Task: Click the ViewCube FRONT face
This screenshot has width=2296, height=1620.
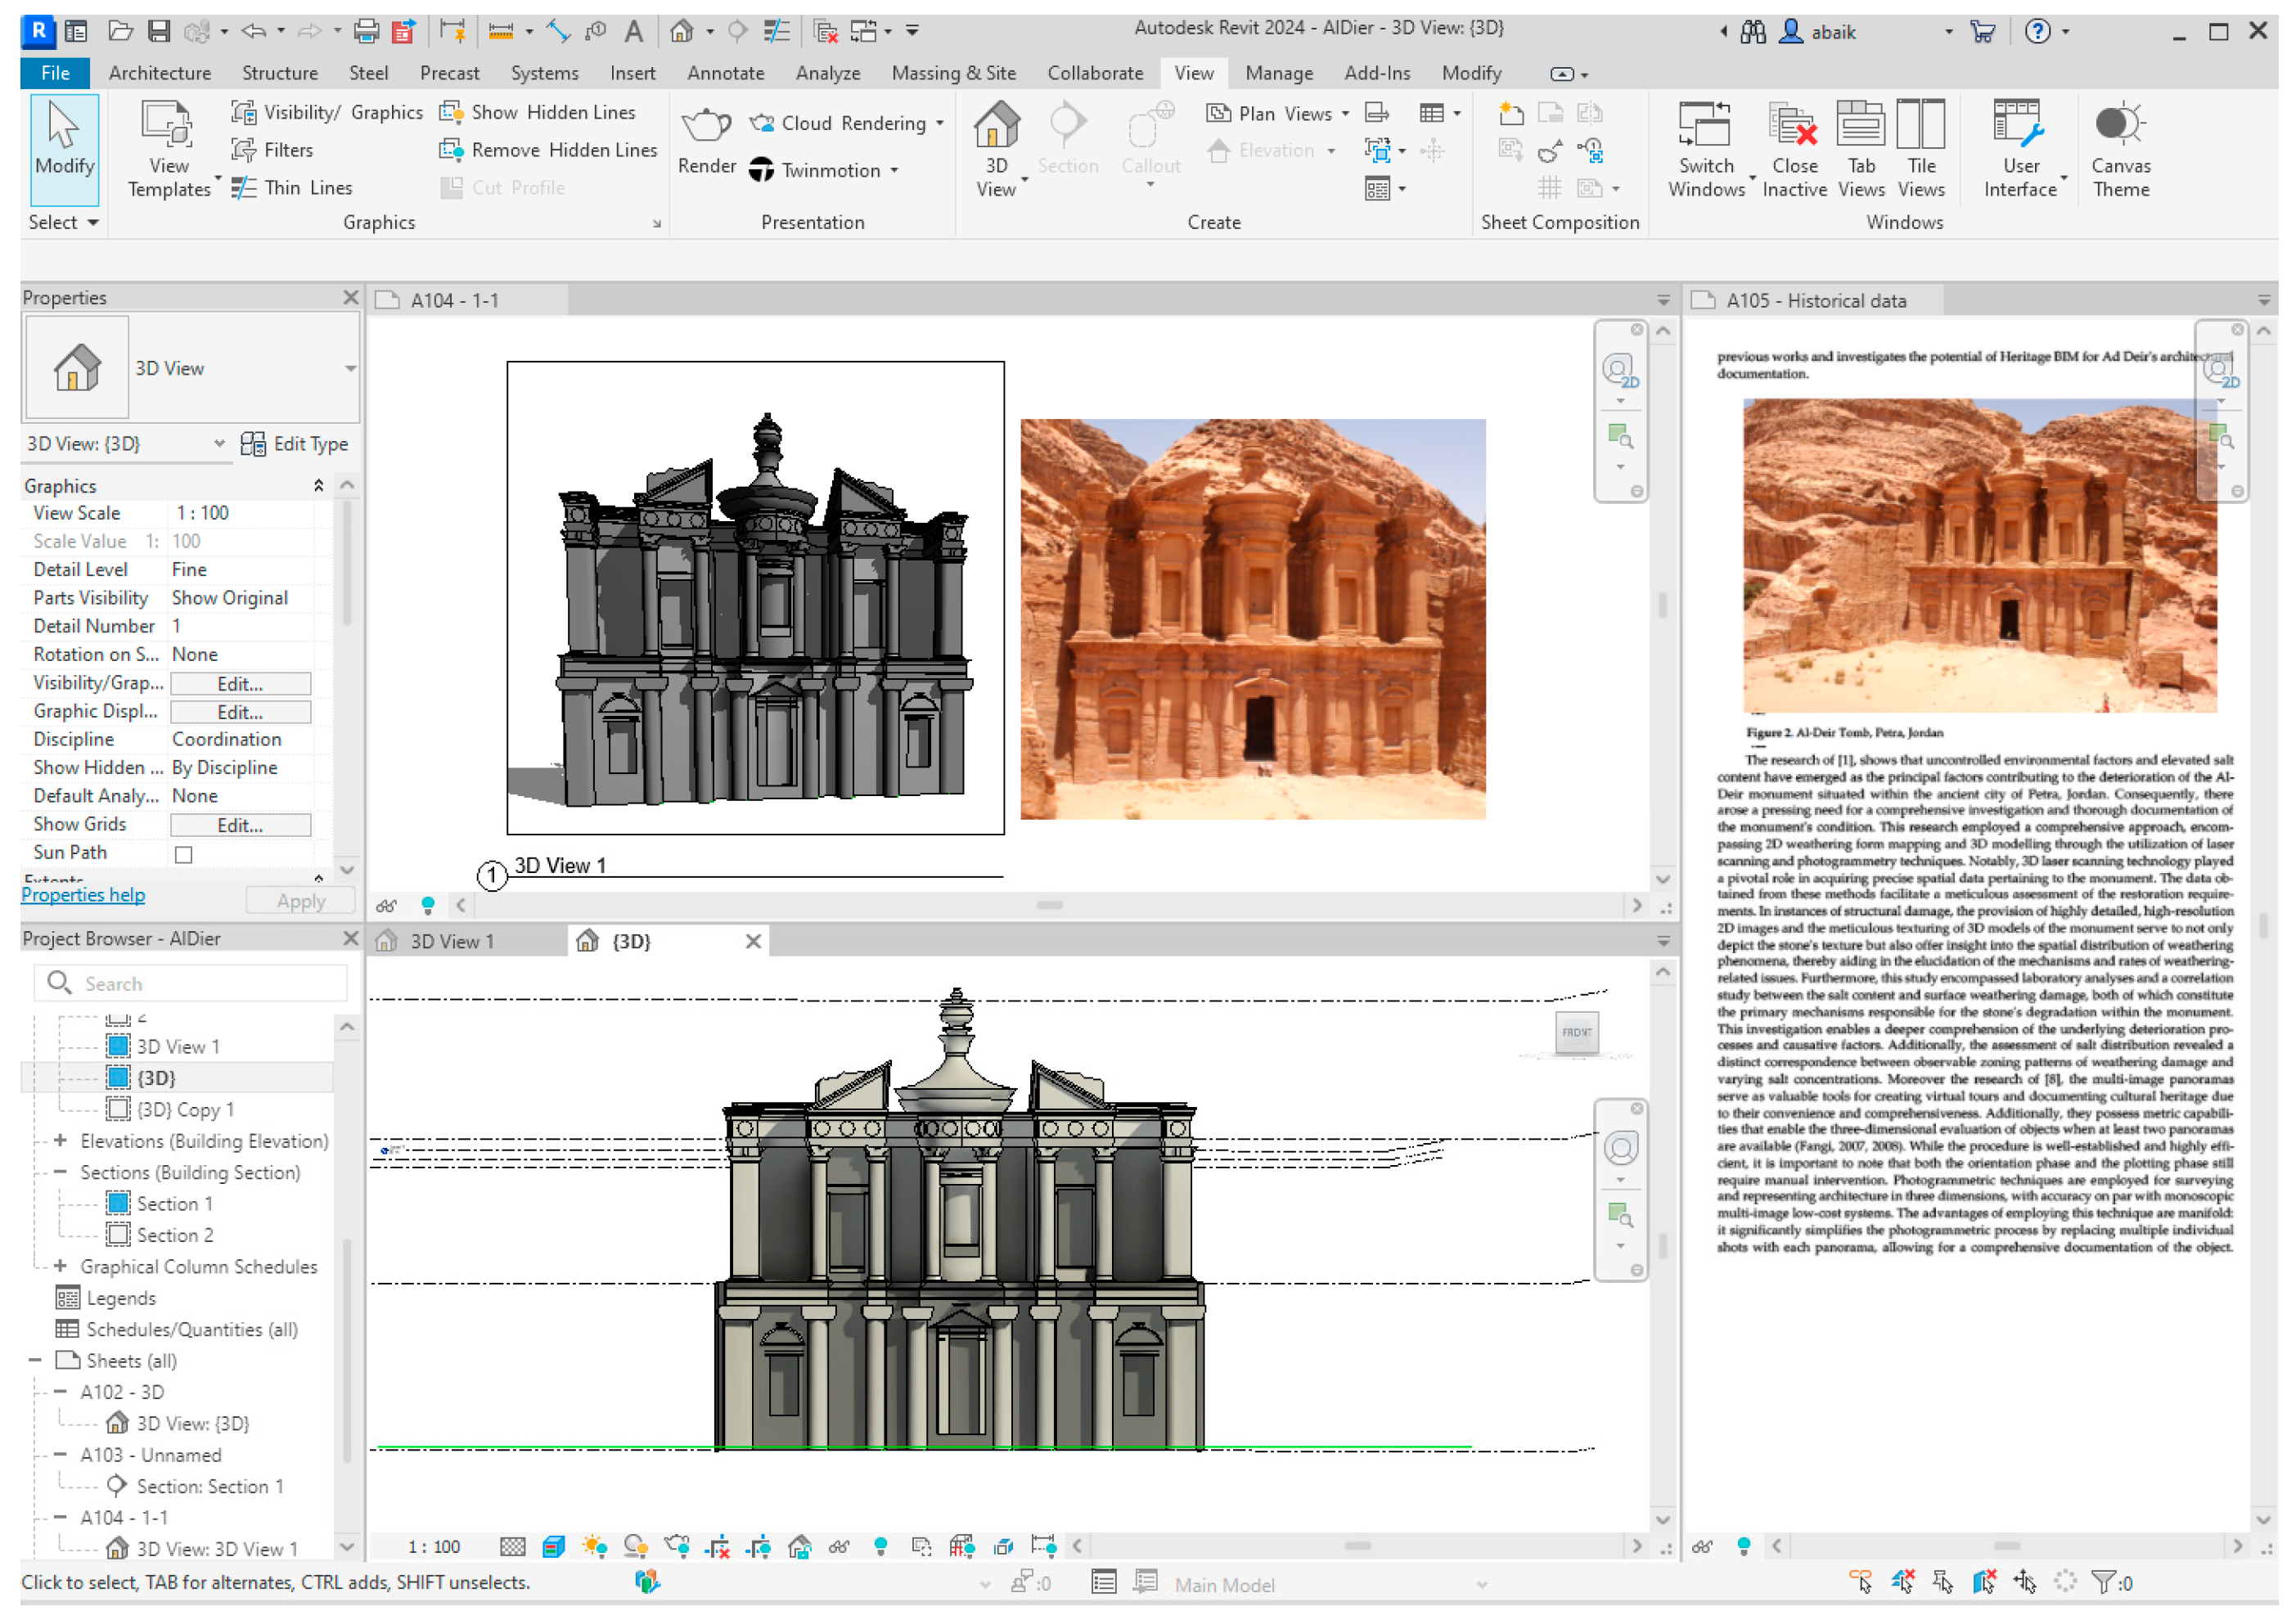Action: (x=1577, y=1033)
